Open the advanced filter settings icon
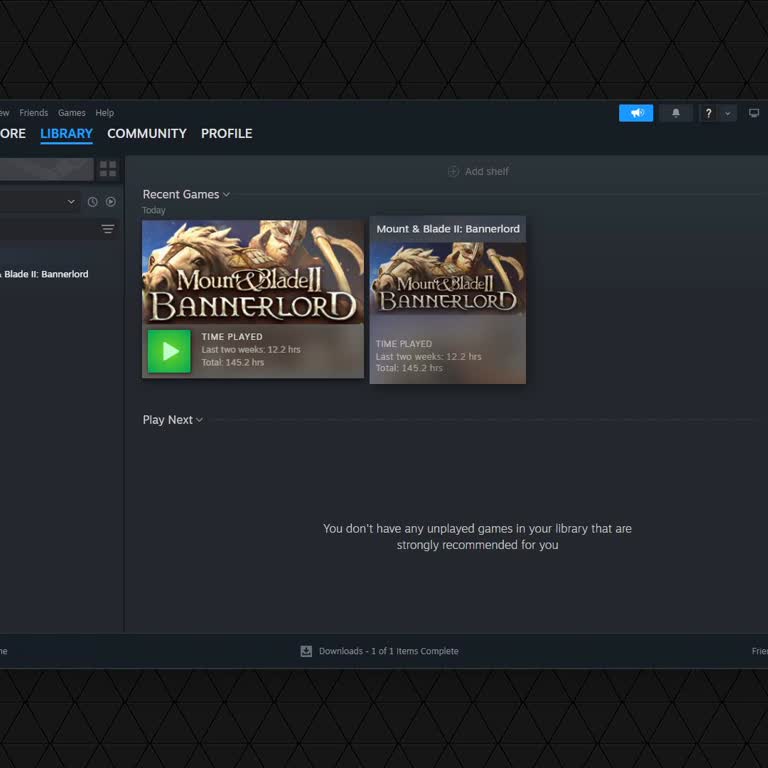This screenshot has width=768, height=768. 108,229
